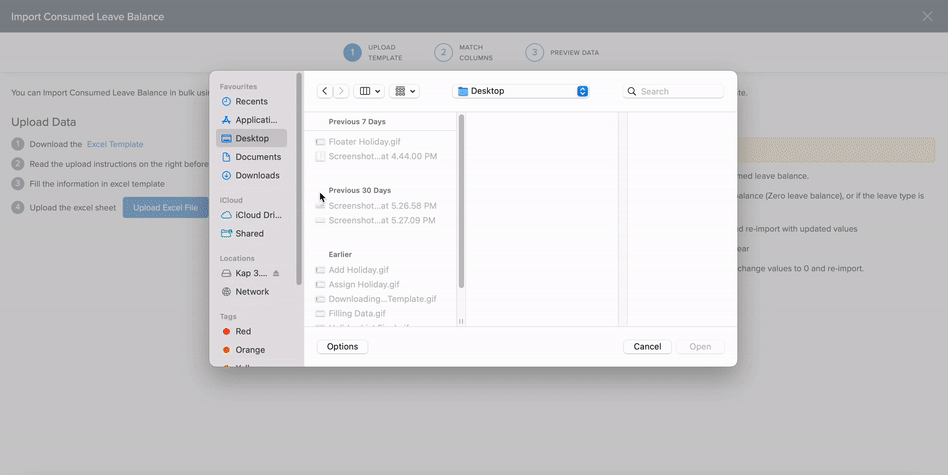Select the Floater Holiday.gif file
The width and height of the screenshot is (948, 475).
point(364,142)
